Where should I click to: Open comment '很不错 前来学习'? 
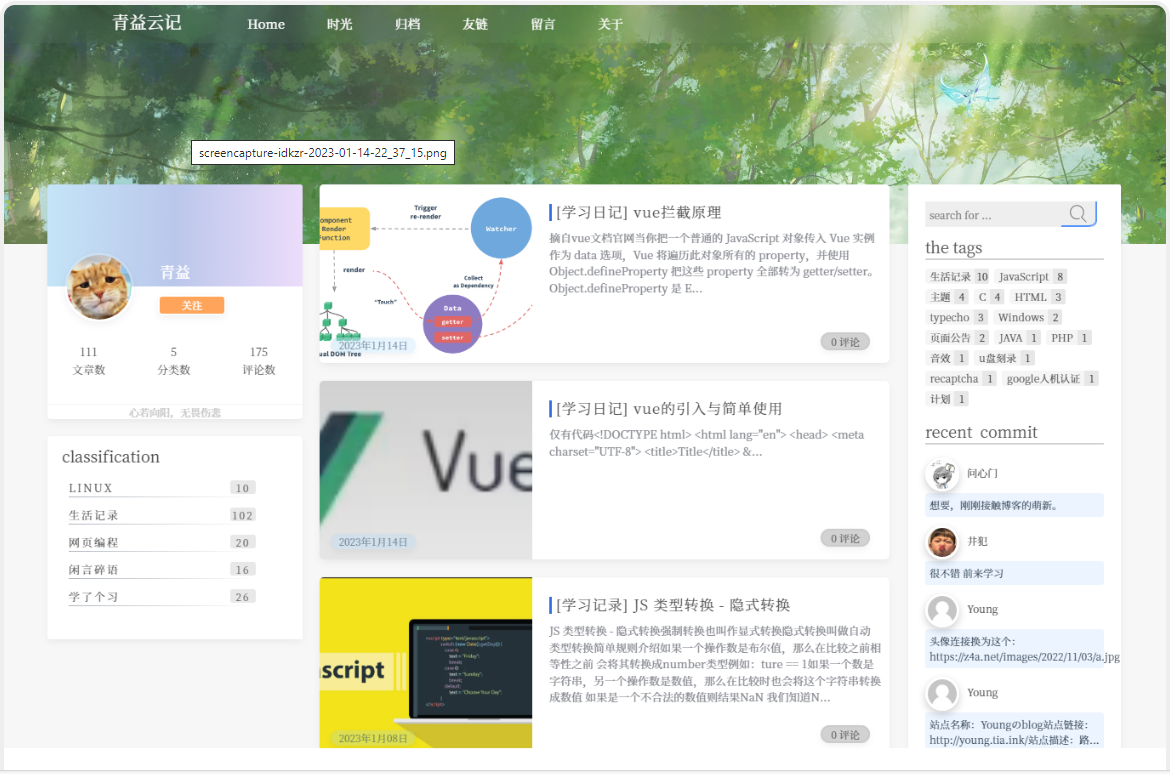pyautogui.click(x=1014, y=573)
